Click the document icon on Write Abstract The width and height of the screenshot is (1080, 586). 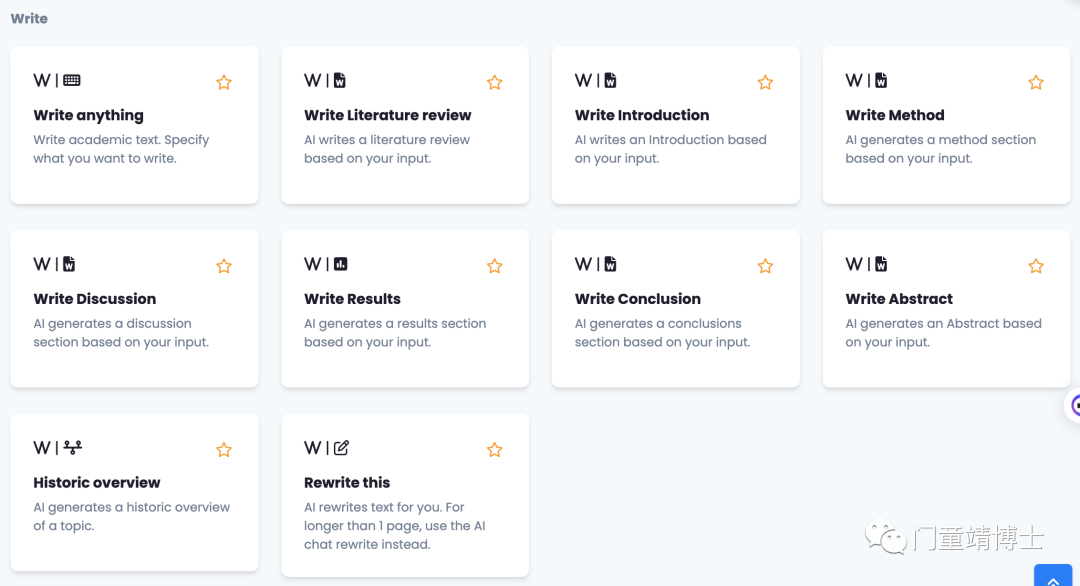[881, 264]
